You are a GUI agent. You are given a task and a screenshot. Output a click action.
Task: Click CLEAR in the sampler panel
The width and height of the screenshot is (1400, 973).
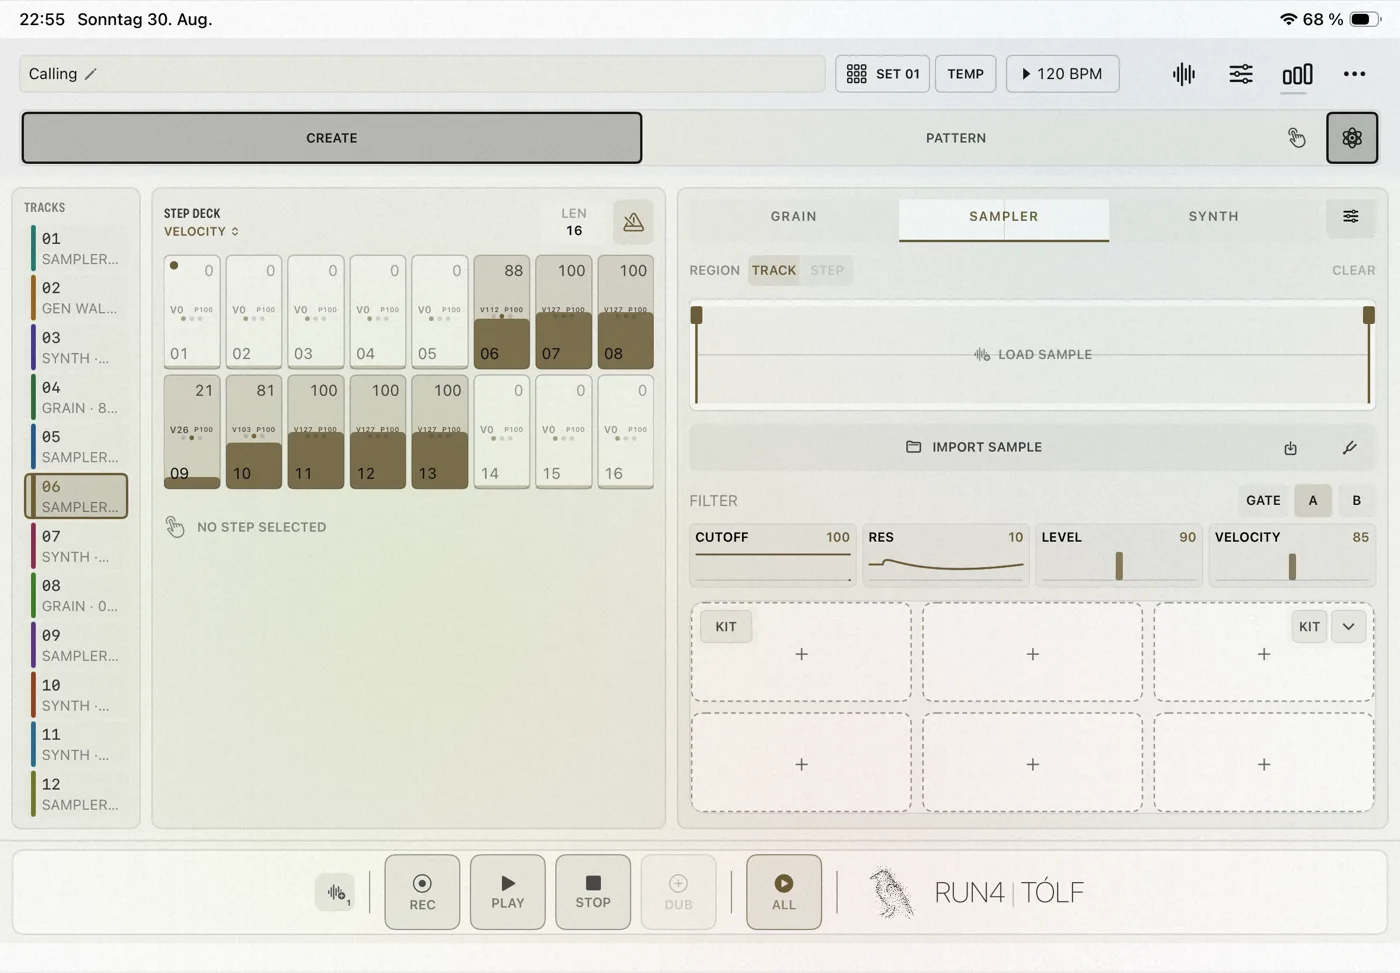point(1353,270)
